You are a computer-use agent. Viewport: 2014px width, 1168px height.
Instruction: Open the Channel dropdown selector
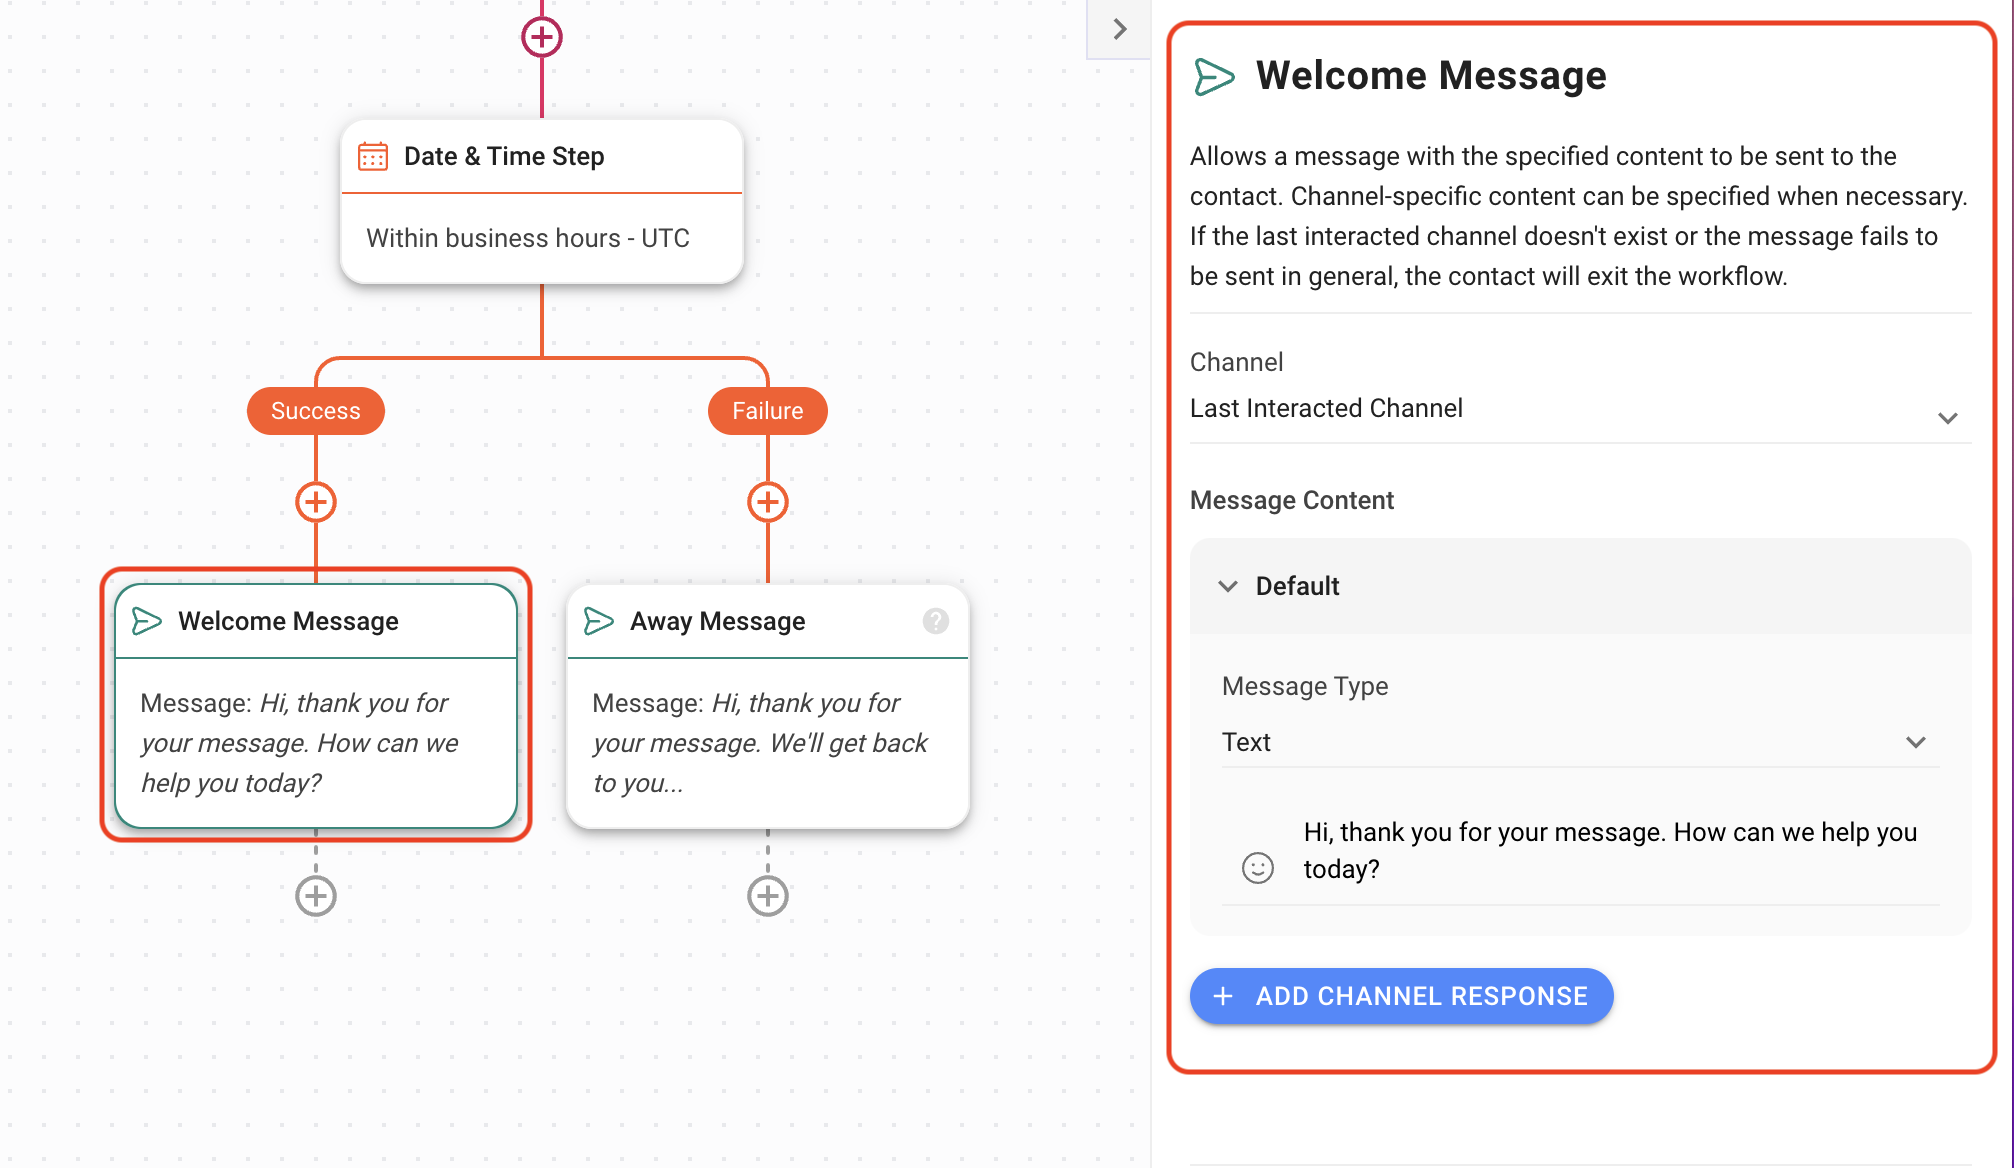[x=1578, y=407]
